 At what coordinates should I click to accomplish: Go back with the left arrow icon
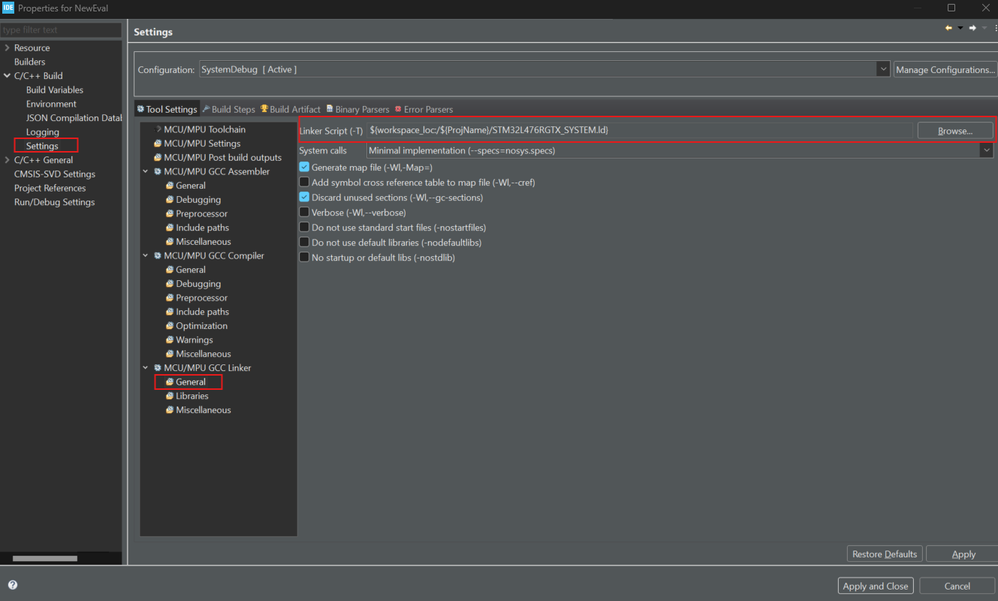pos(948,28)
